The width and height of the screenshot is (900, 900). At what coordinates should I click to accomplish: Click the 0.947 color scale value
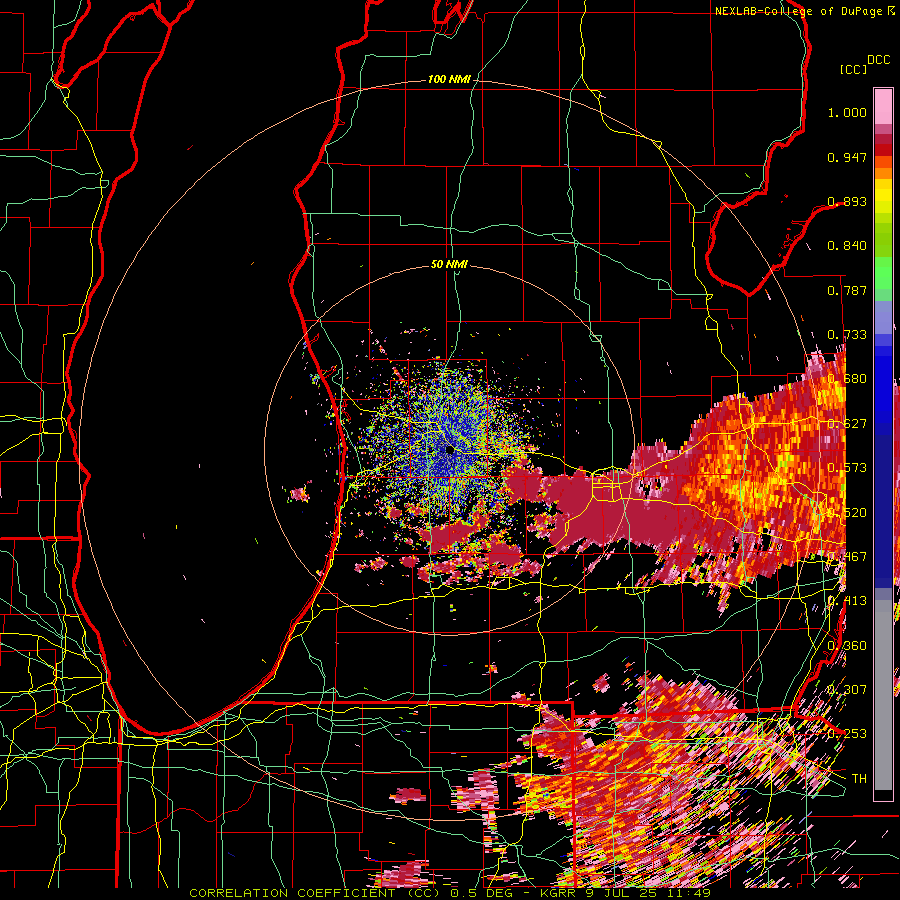point(847,157)
